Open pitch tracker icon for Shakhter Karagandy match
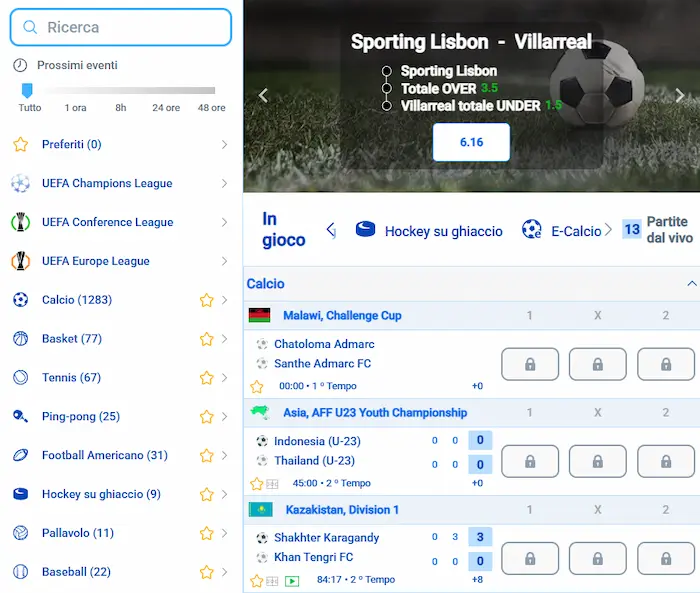 coord(272,580)
